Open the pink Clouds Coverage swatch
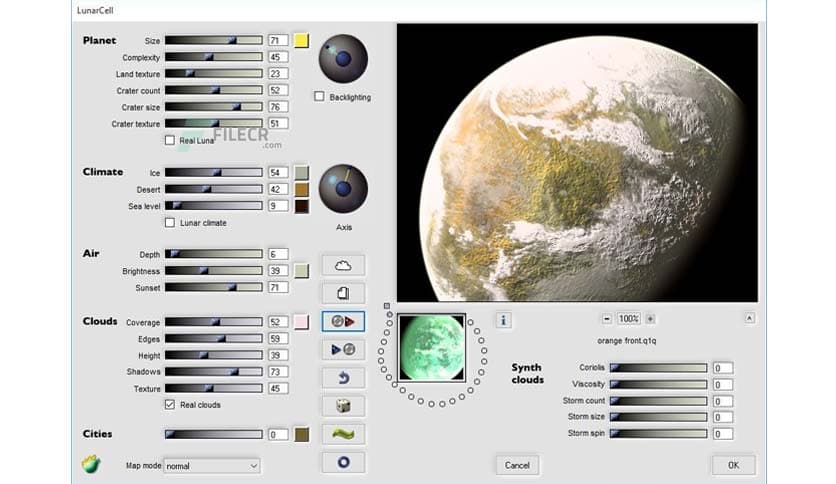This screenshot has height=484, width=836. pyautogui.click(x=301, y=322)
